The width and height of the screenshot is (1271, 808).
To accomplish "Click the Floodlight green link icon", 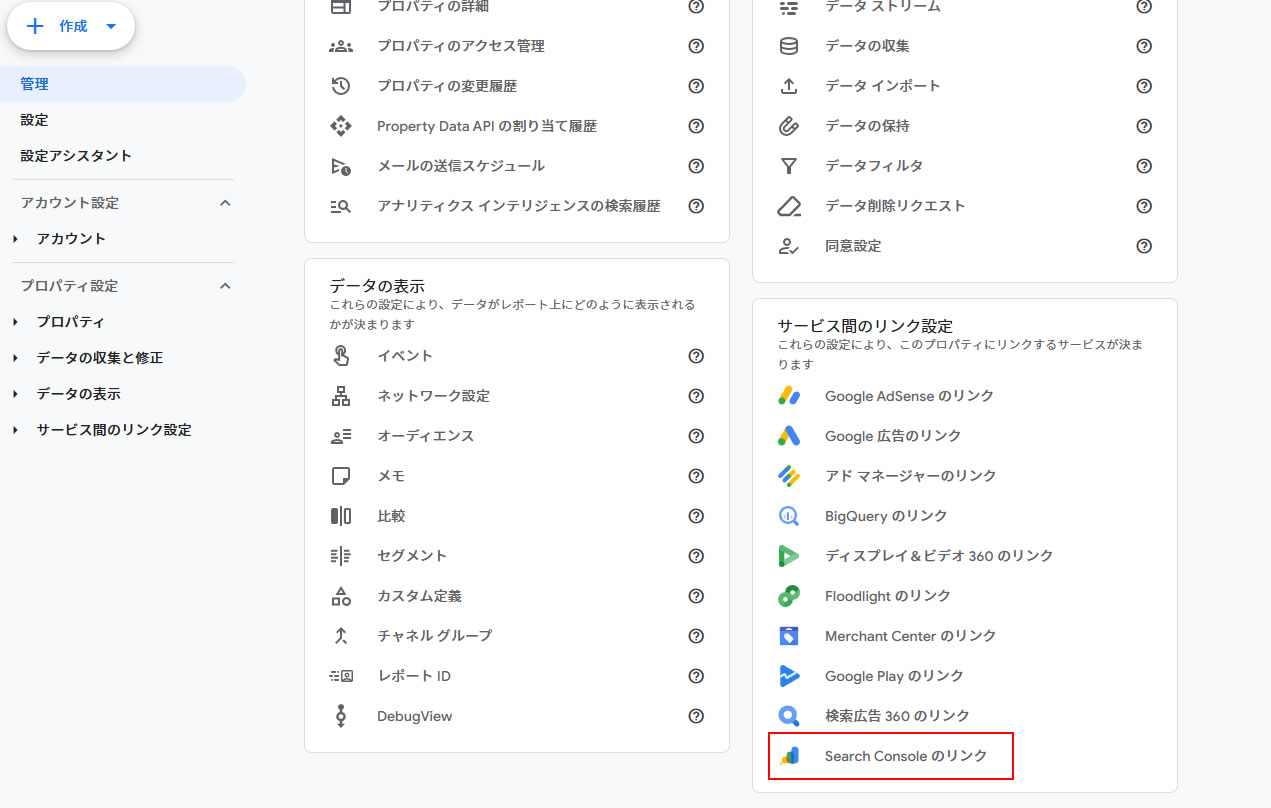I will point(791,596).
